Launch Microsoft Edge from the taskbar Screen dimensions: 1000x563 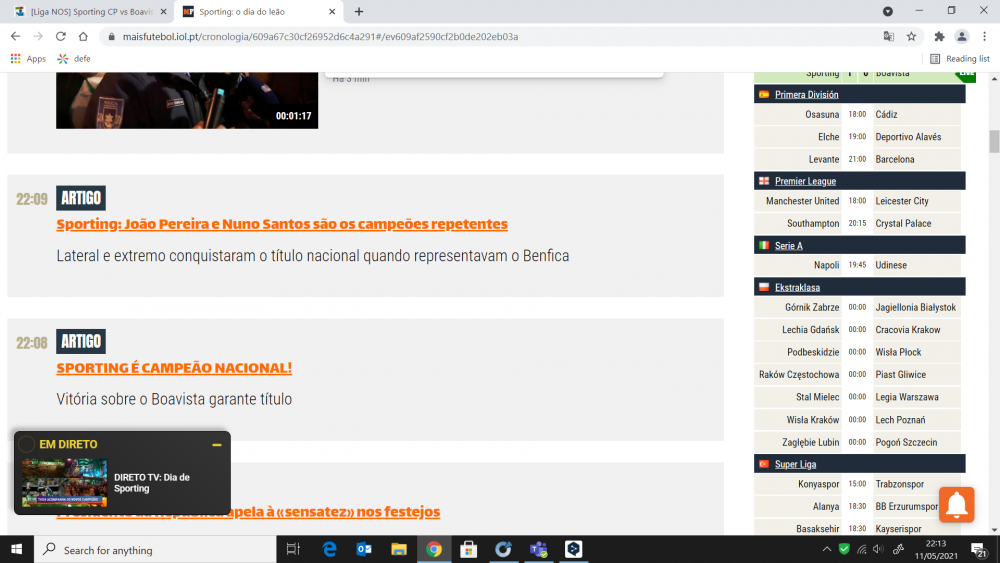(329, 549)
